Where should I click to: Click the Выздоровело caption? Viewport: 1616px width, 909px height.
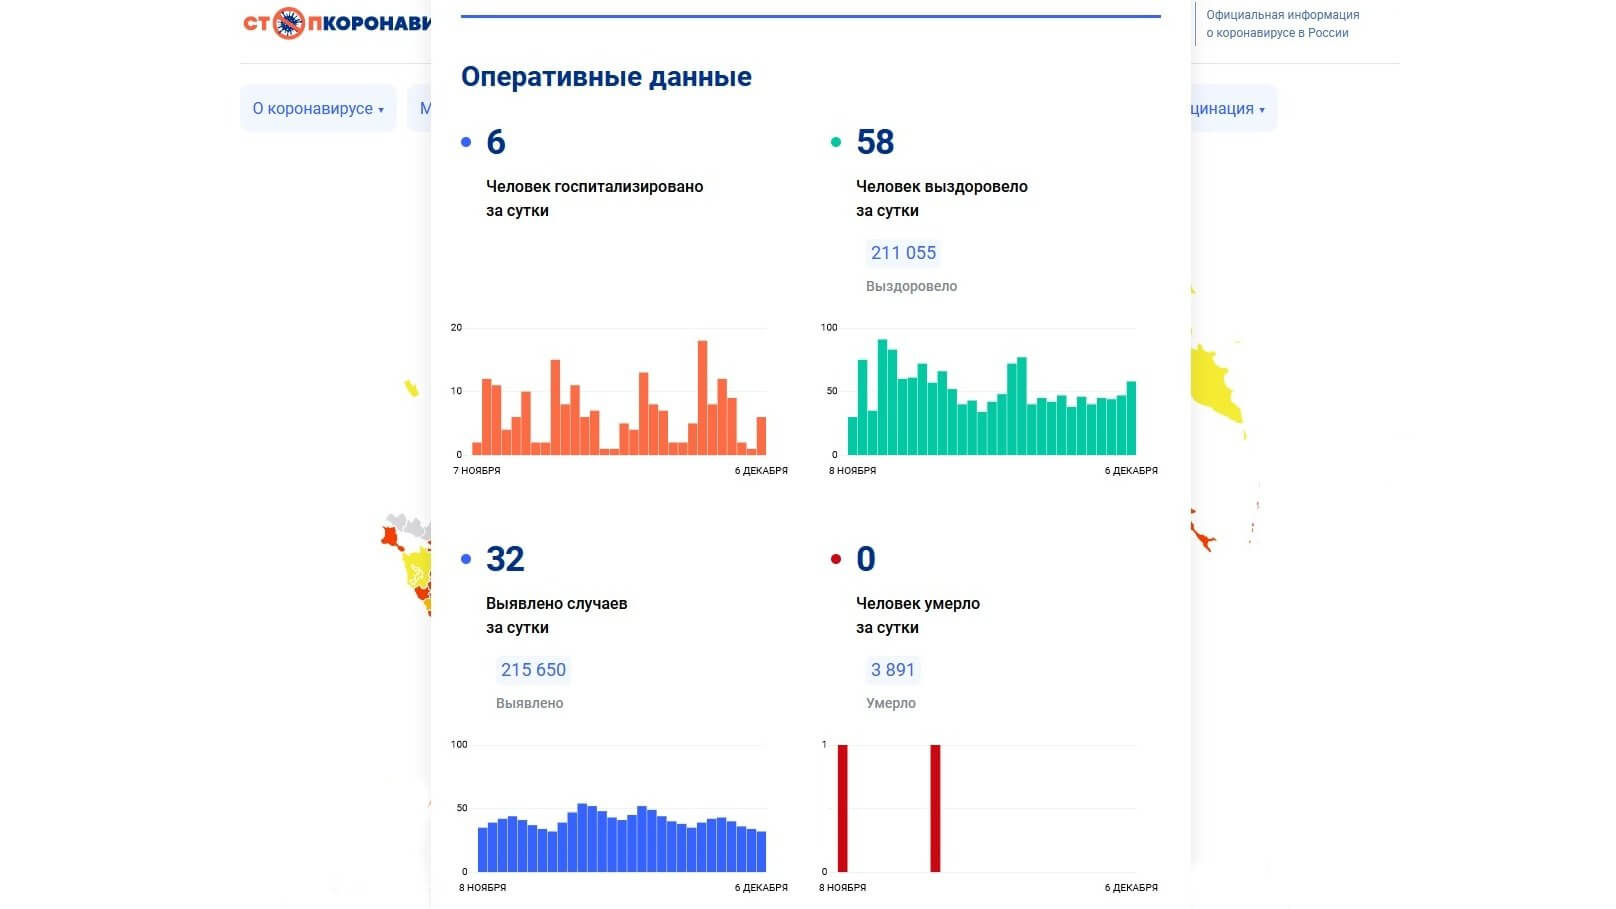pos(911,286)
